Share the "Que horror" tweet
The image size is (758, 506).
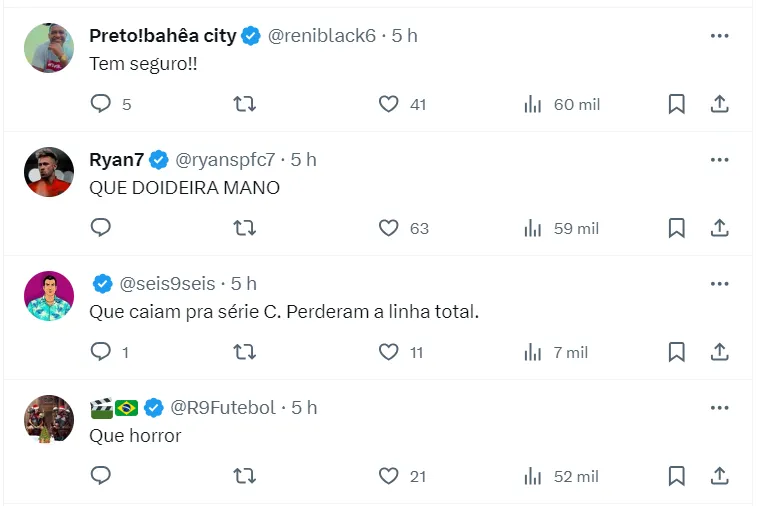pos(719,476)
